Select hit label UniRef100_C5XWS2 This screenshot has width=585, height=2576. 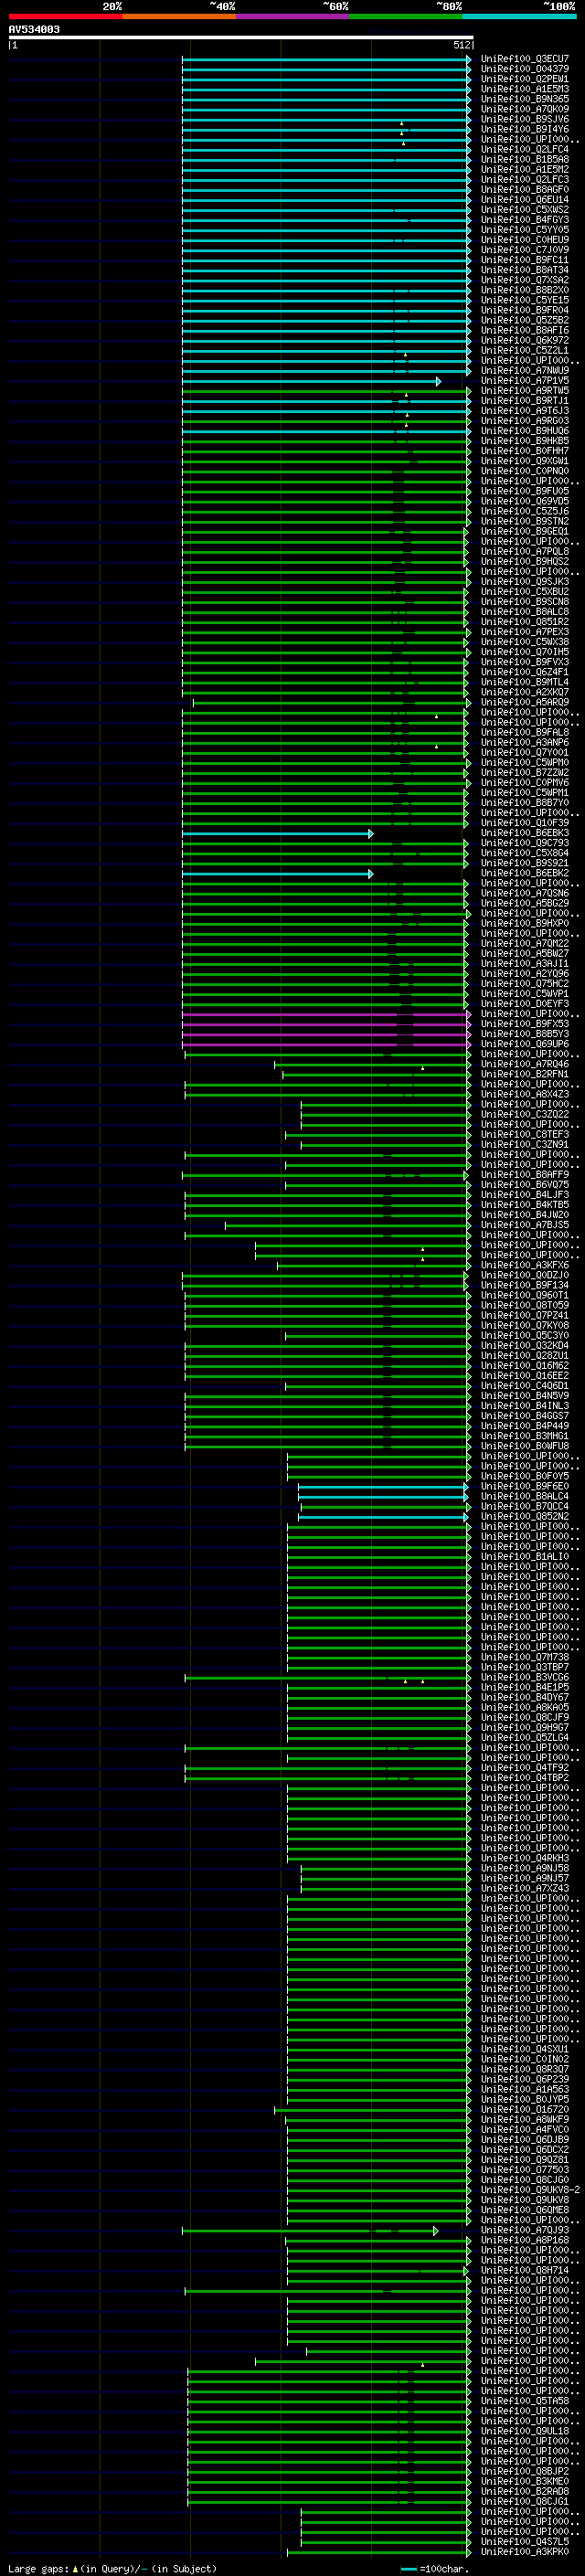click(524, 210)
